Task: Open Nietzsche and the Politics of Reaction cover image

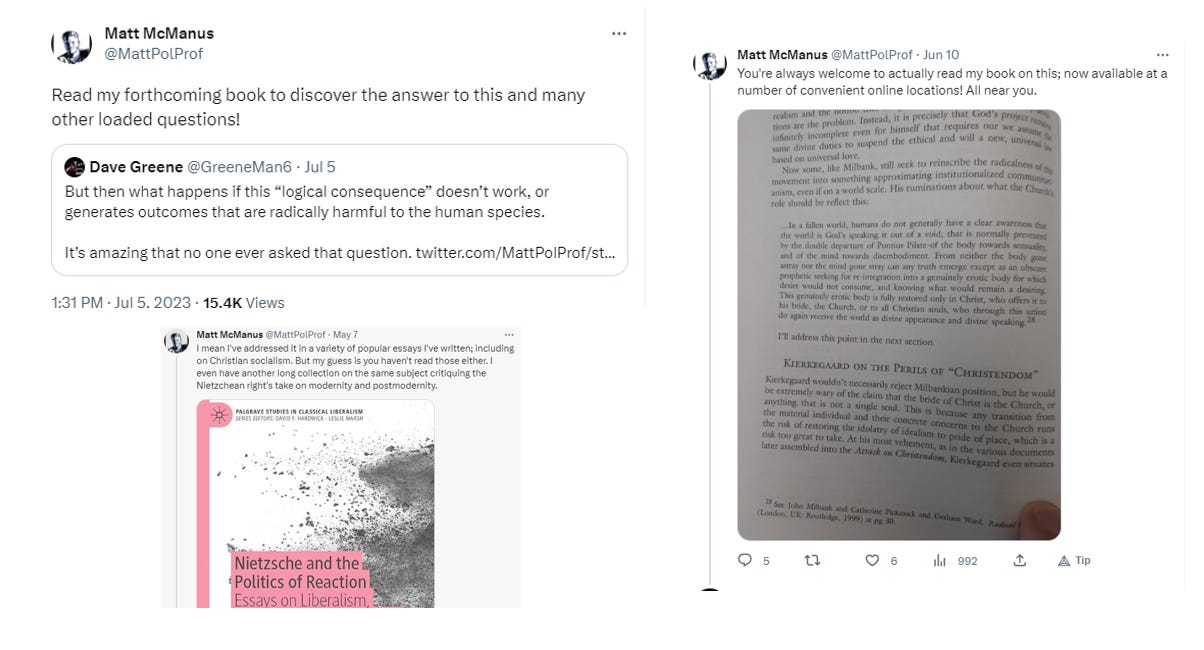Action: click(x=316, y=504)
